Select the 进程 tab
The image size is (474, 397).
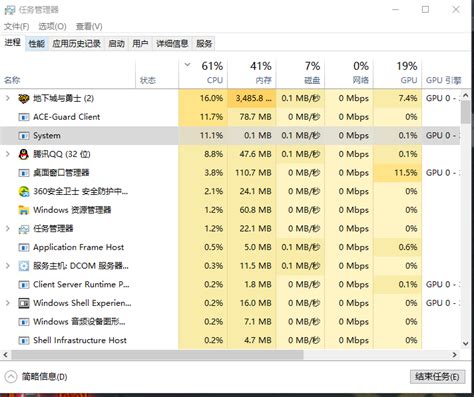point(13,43)
